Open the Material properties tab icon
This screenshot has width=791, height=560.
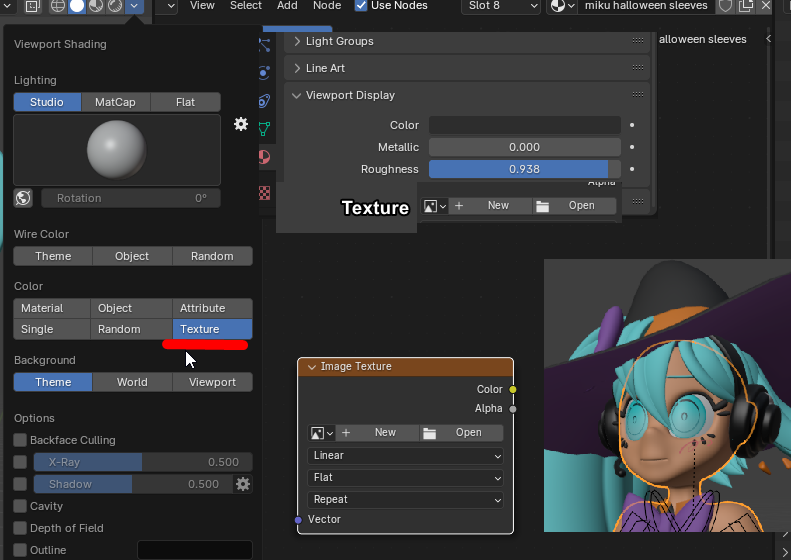264,157
